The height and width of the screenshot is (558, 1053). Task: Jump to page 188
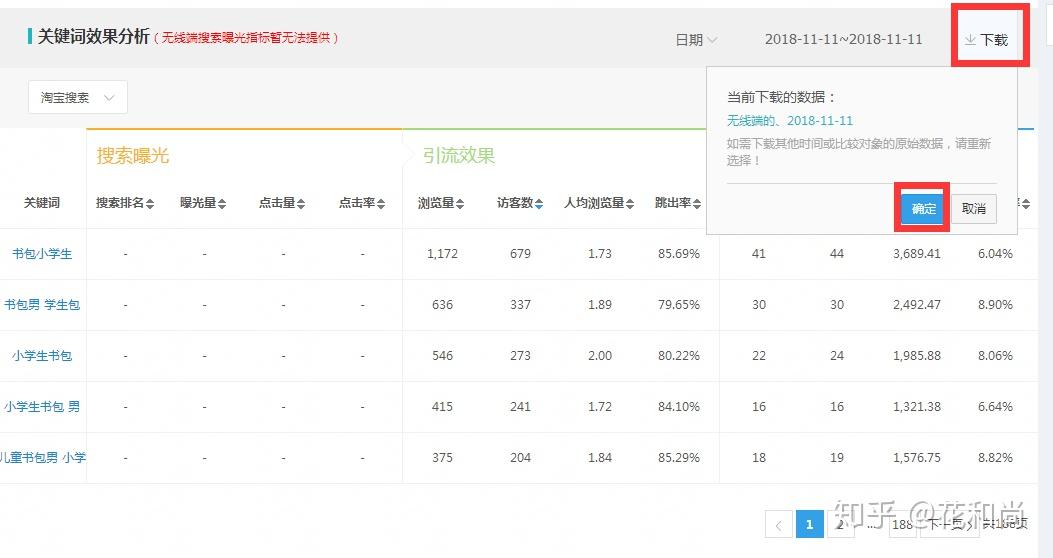pos(902,524)
